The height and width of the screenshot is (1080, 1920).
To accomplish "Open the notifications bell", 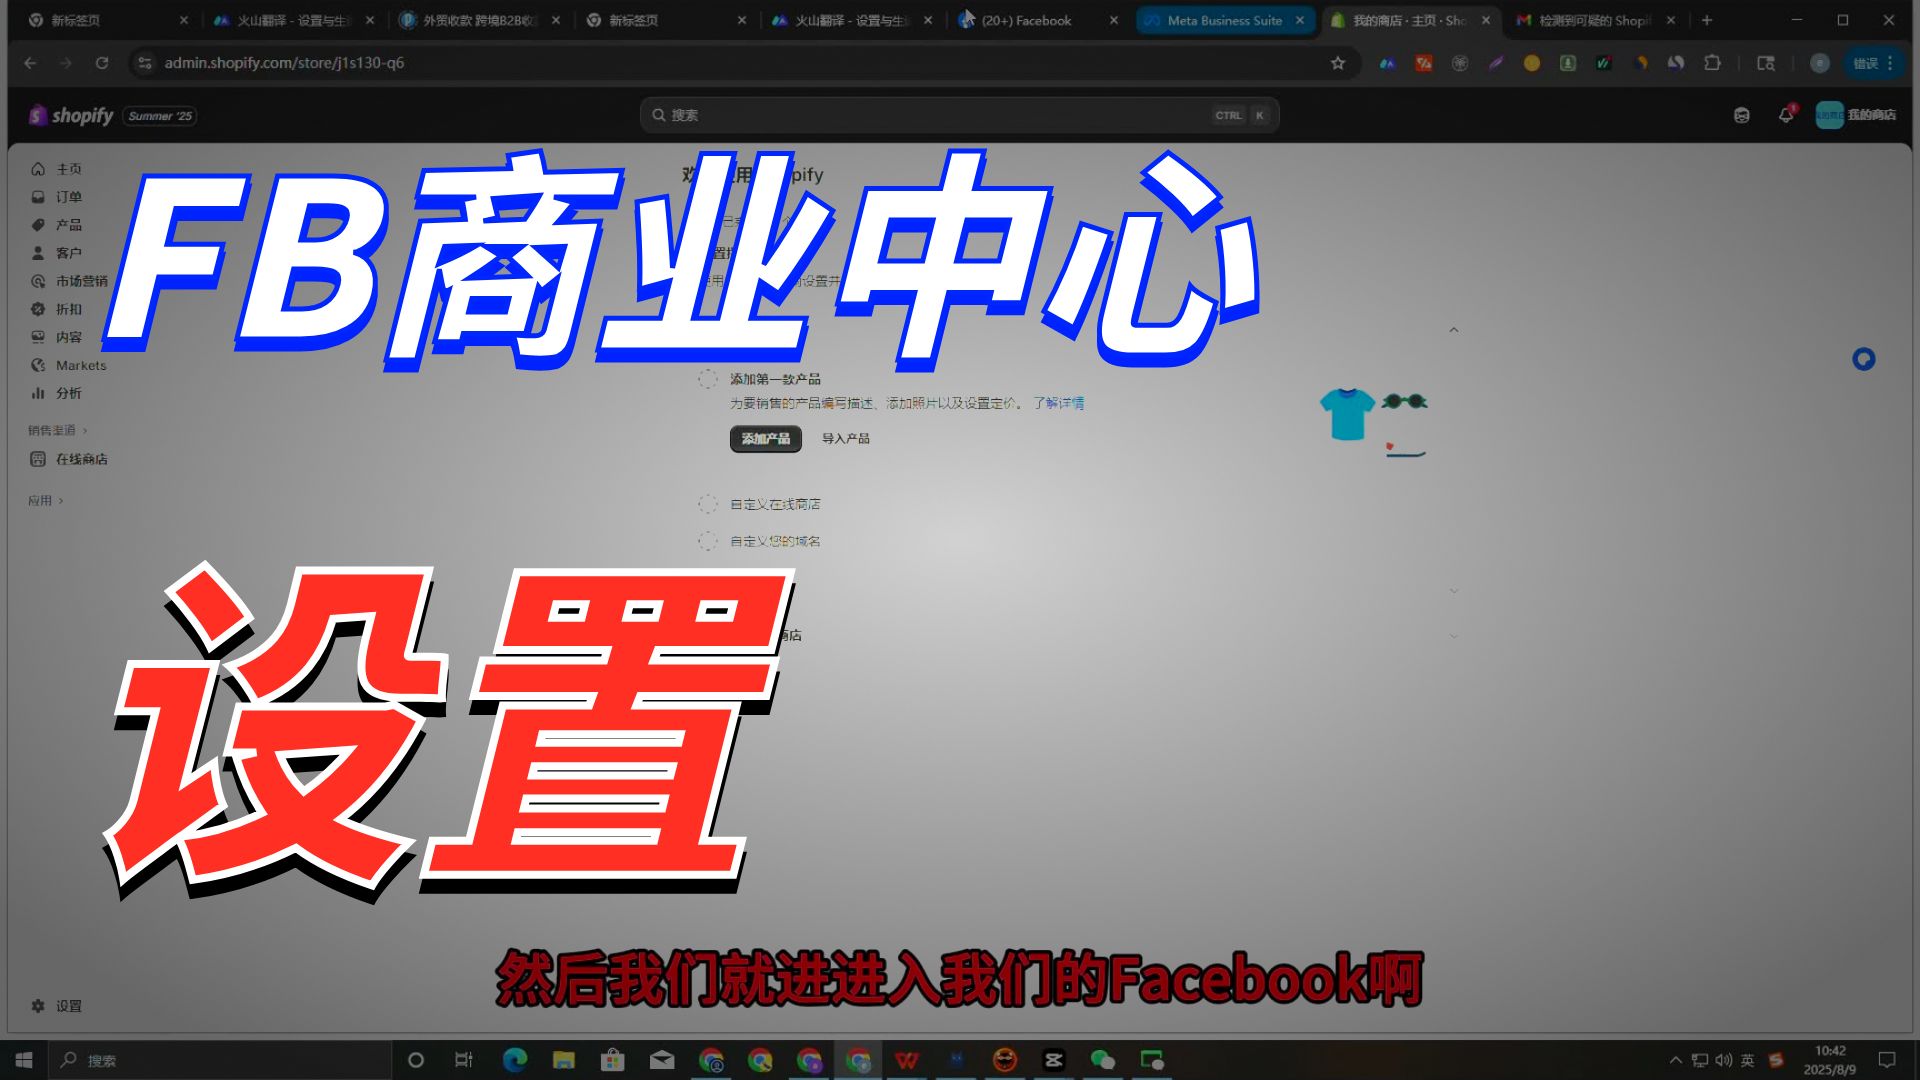I will click(x=1786, y=115).
